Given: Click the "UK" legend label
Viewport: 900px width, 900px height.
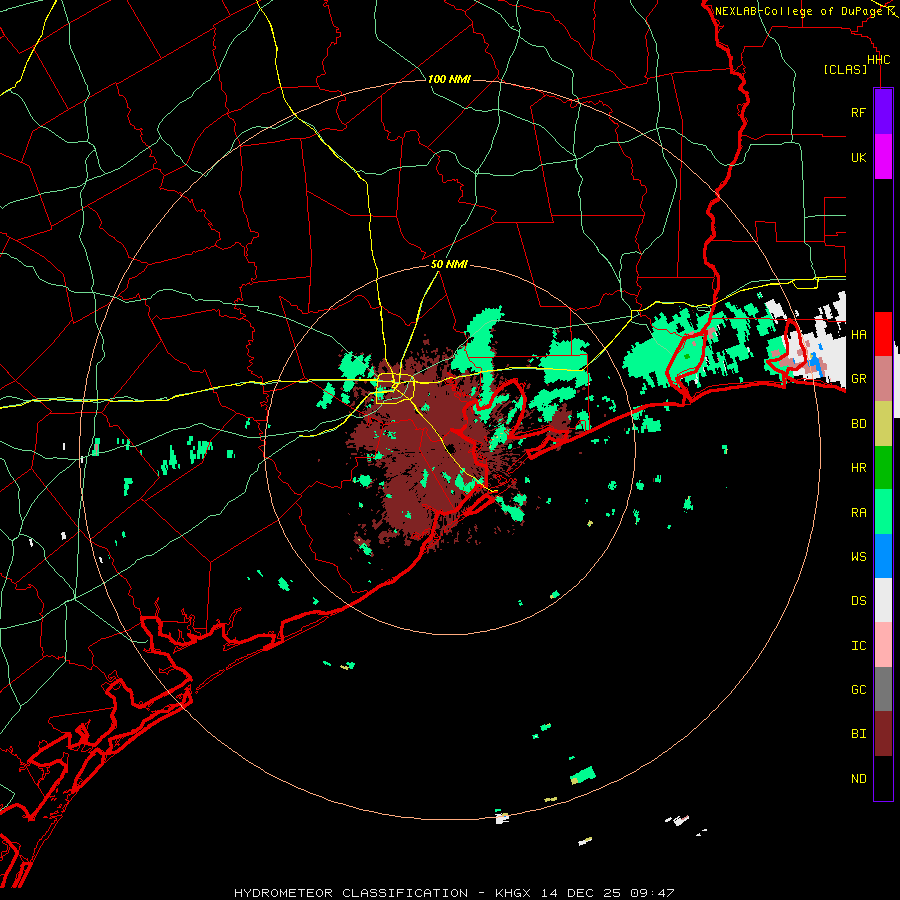Looking at the screenshot, I should pos(858,158).
